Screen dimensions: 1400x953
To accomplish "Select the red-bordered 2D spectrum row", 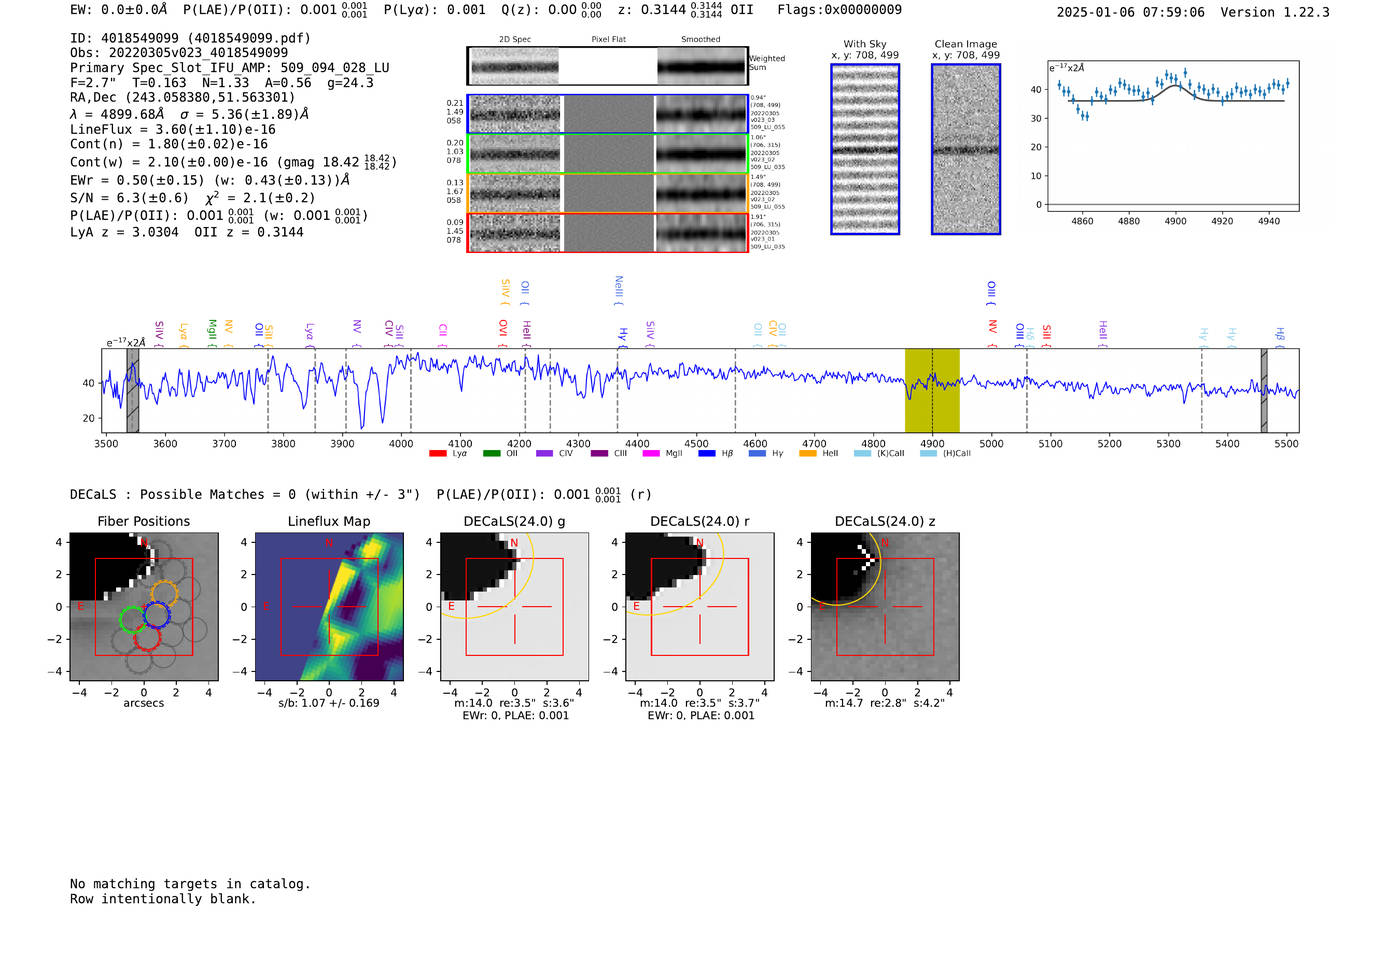I will point(608,233).
